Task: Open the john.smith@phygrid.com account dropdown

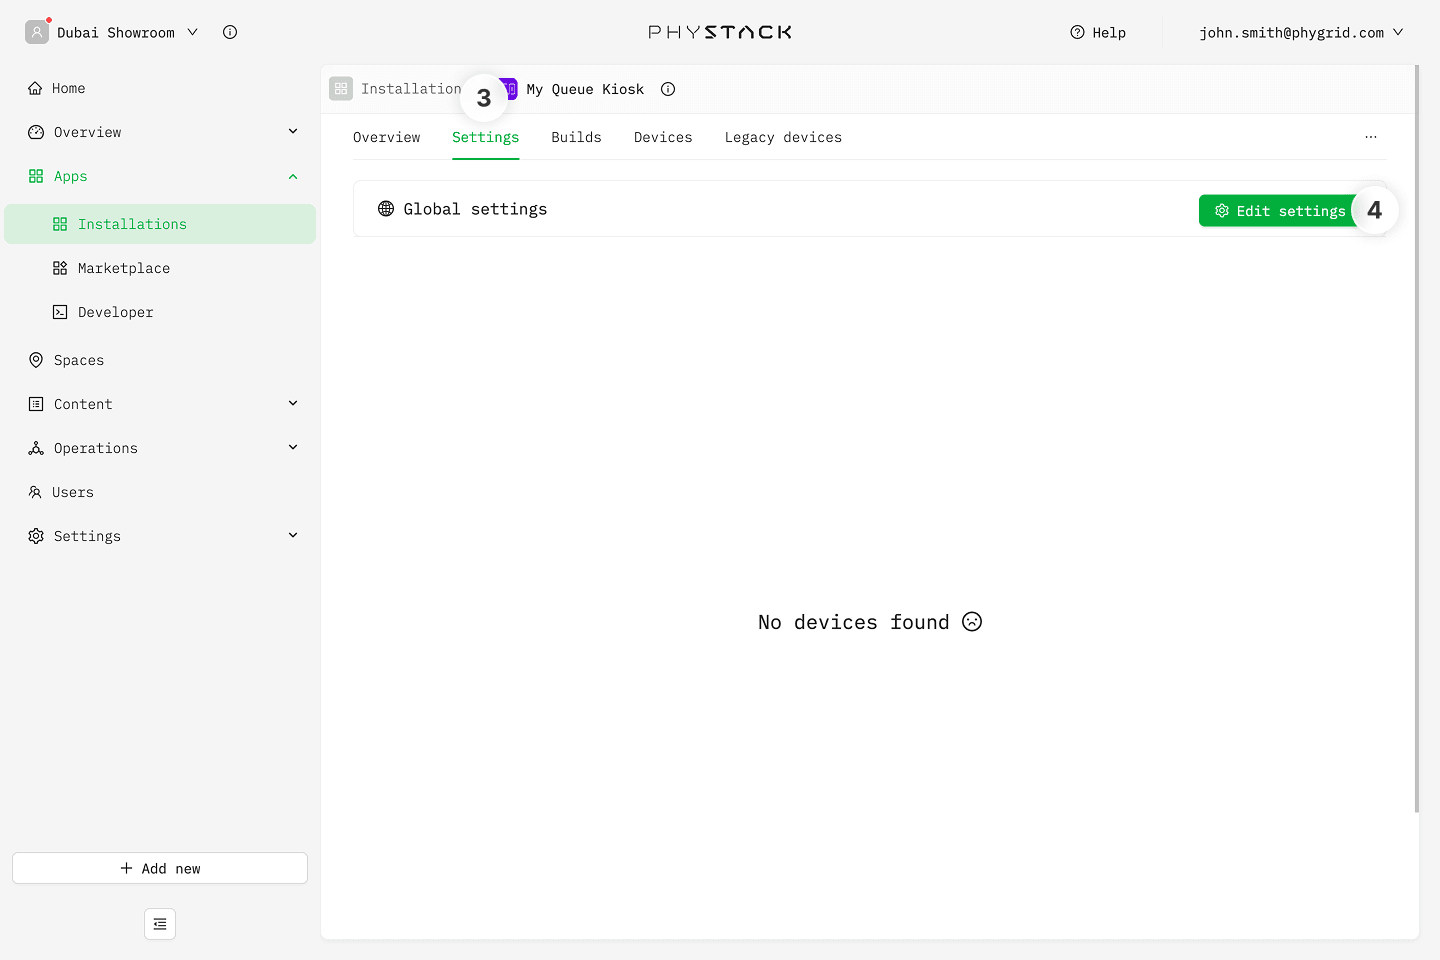Action: pyautogui.click(x=1300, y=32)
